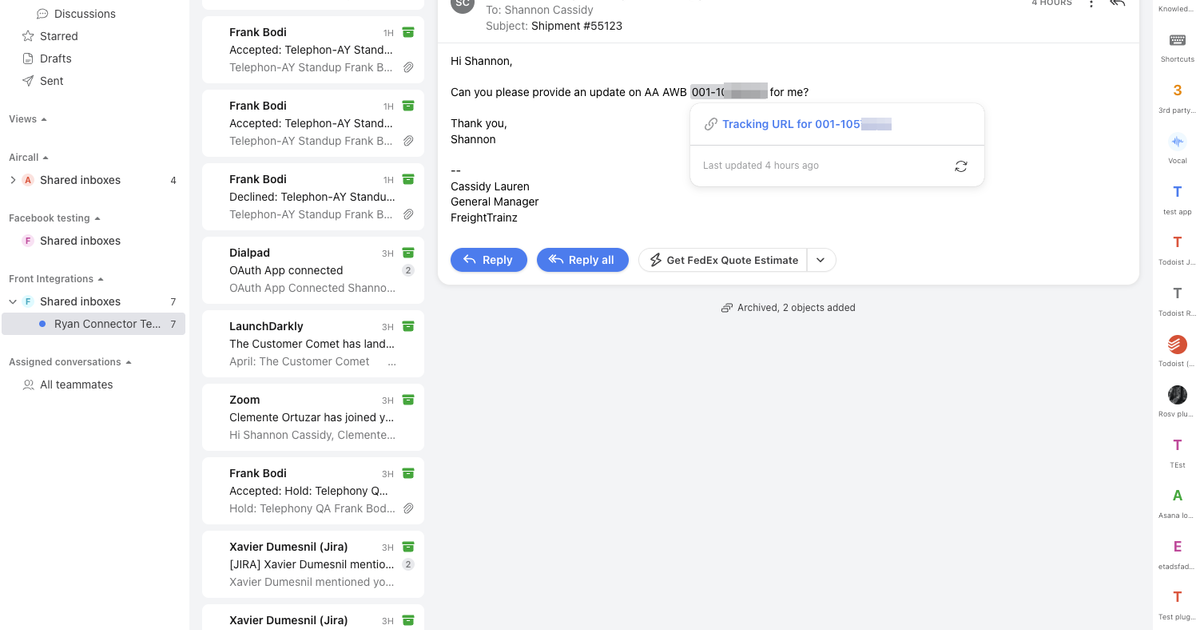
Task: Open the Vocal plugin icon
Action: (x=1177, y=142)
